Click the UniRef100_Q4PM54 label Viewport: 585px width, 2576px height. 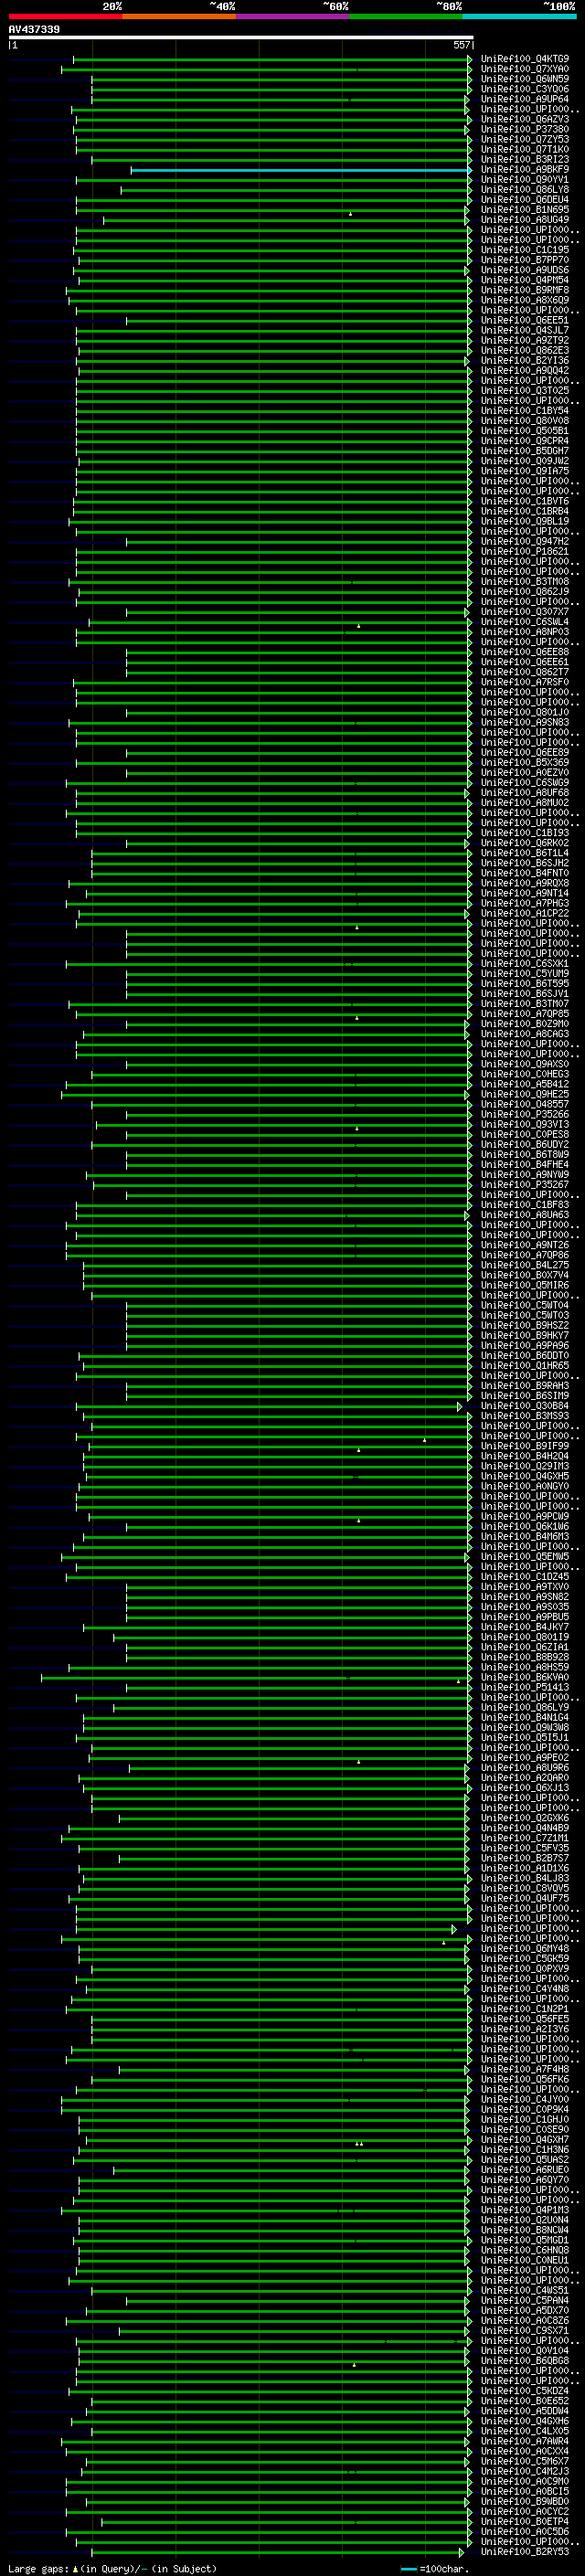[525, 280]
